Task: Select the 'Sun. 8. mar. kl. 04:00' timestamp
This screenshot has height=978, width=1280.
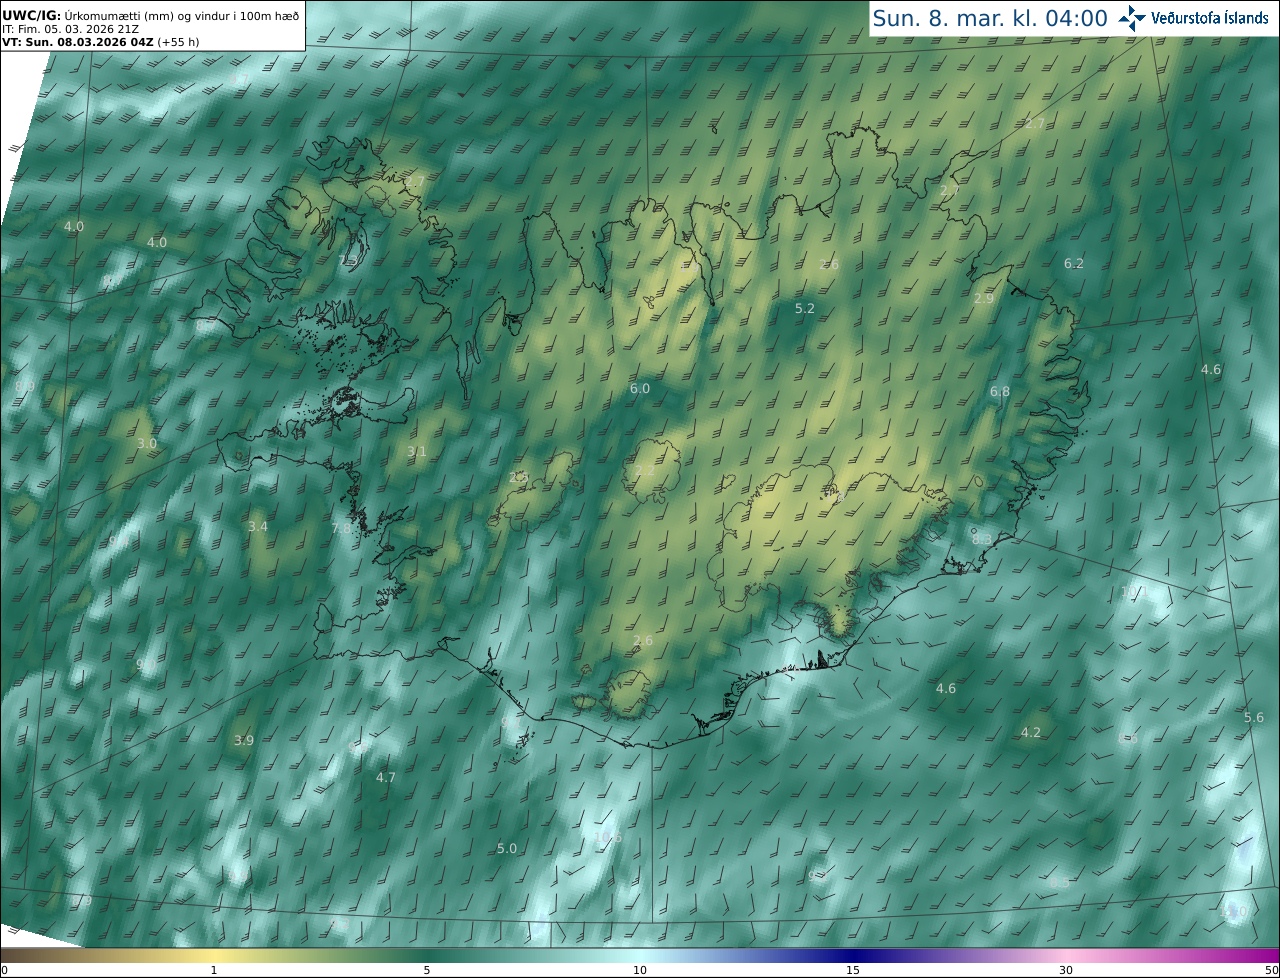Action: click(x=990, y=18)
